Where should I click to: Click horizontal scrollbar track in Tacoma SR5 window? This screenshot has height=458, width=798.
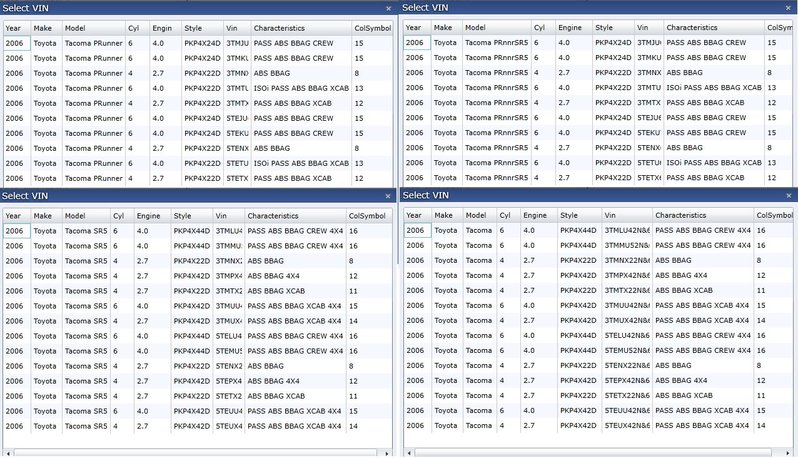195,453
